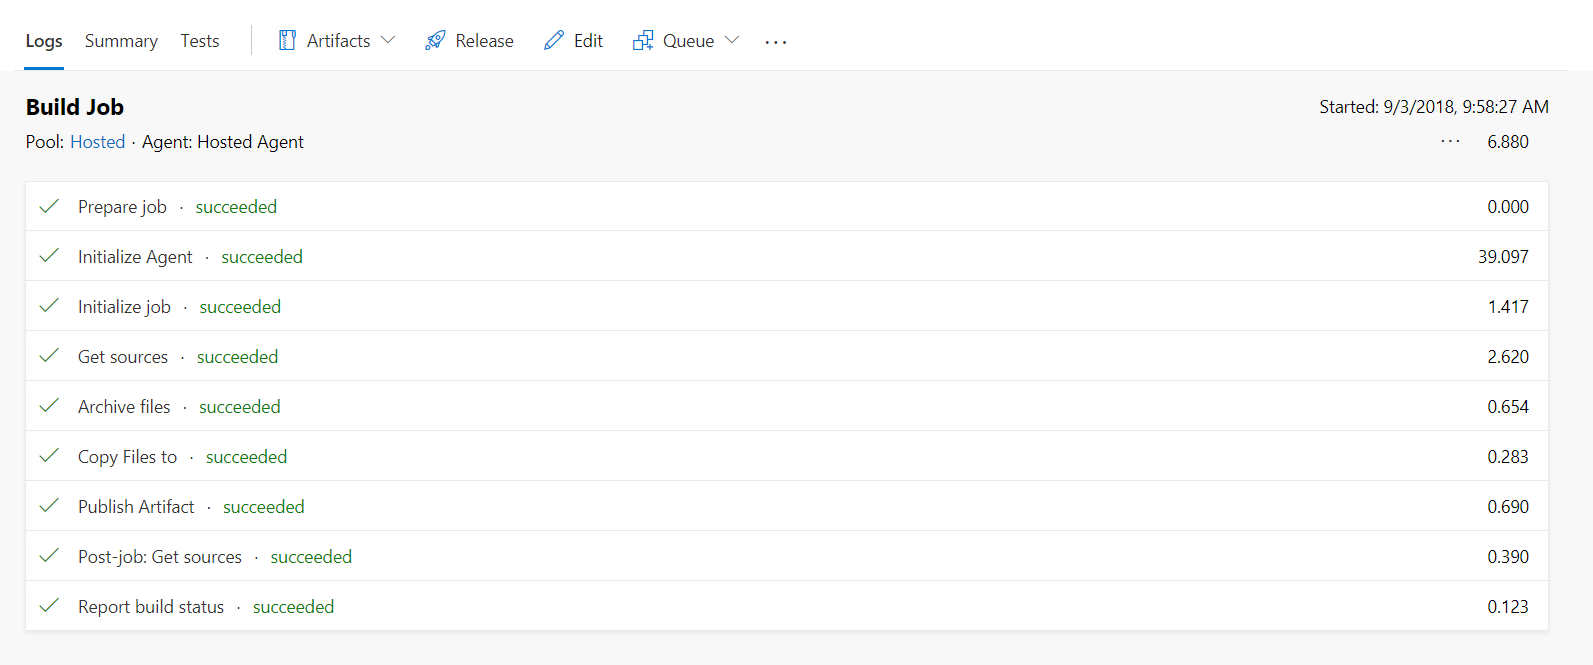Open the Report build status step

(787, 606)
